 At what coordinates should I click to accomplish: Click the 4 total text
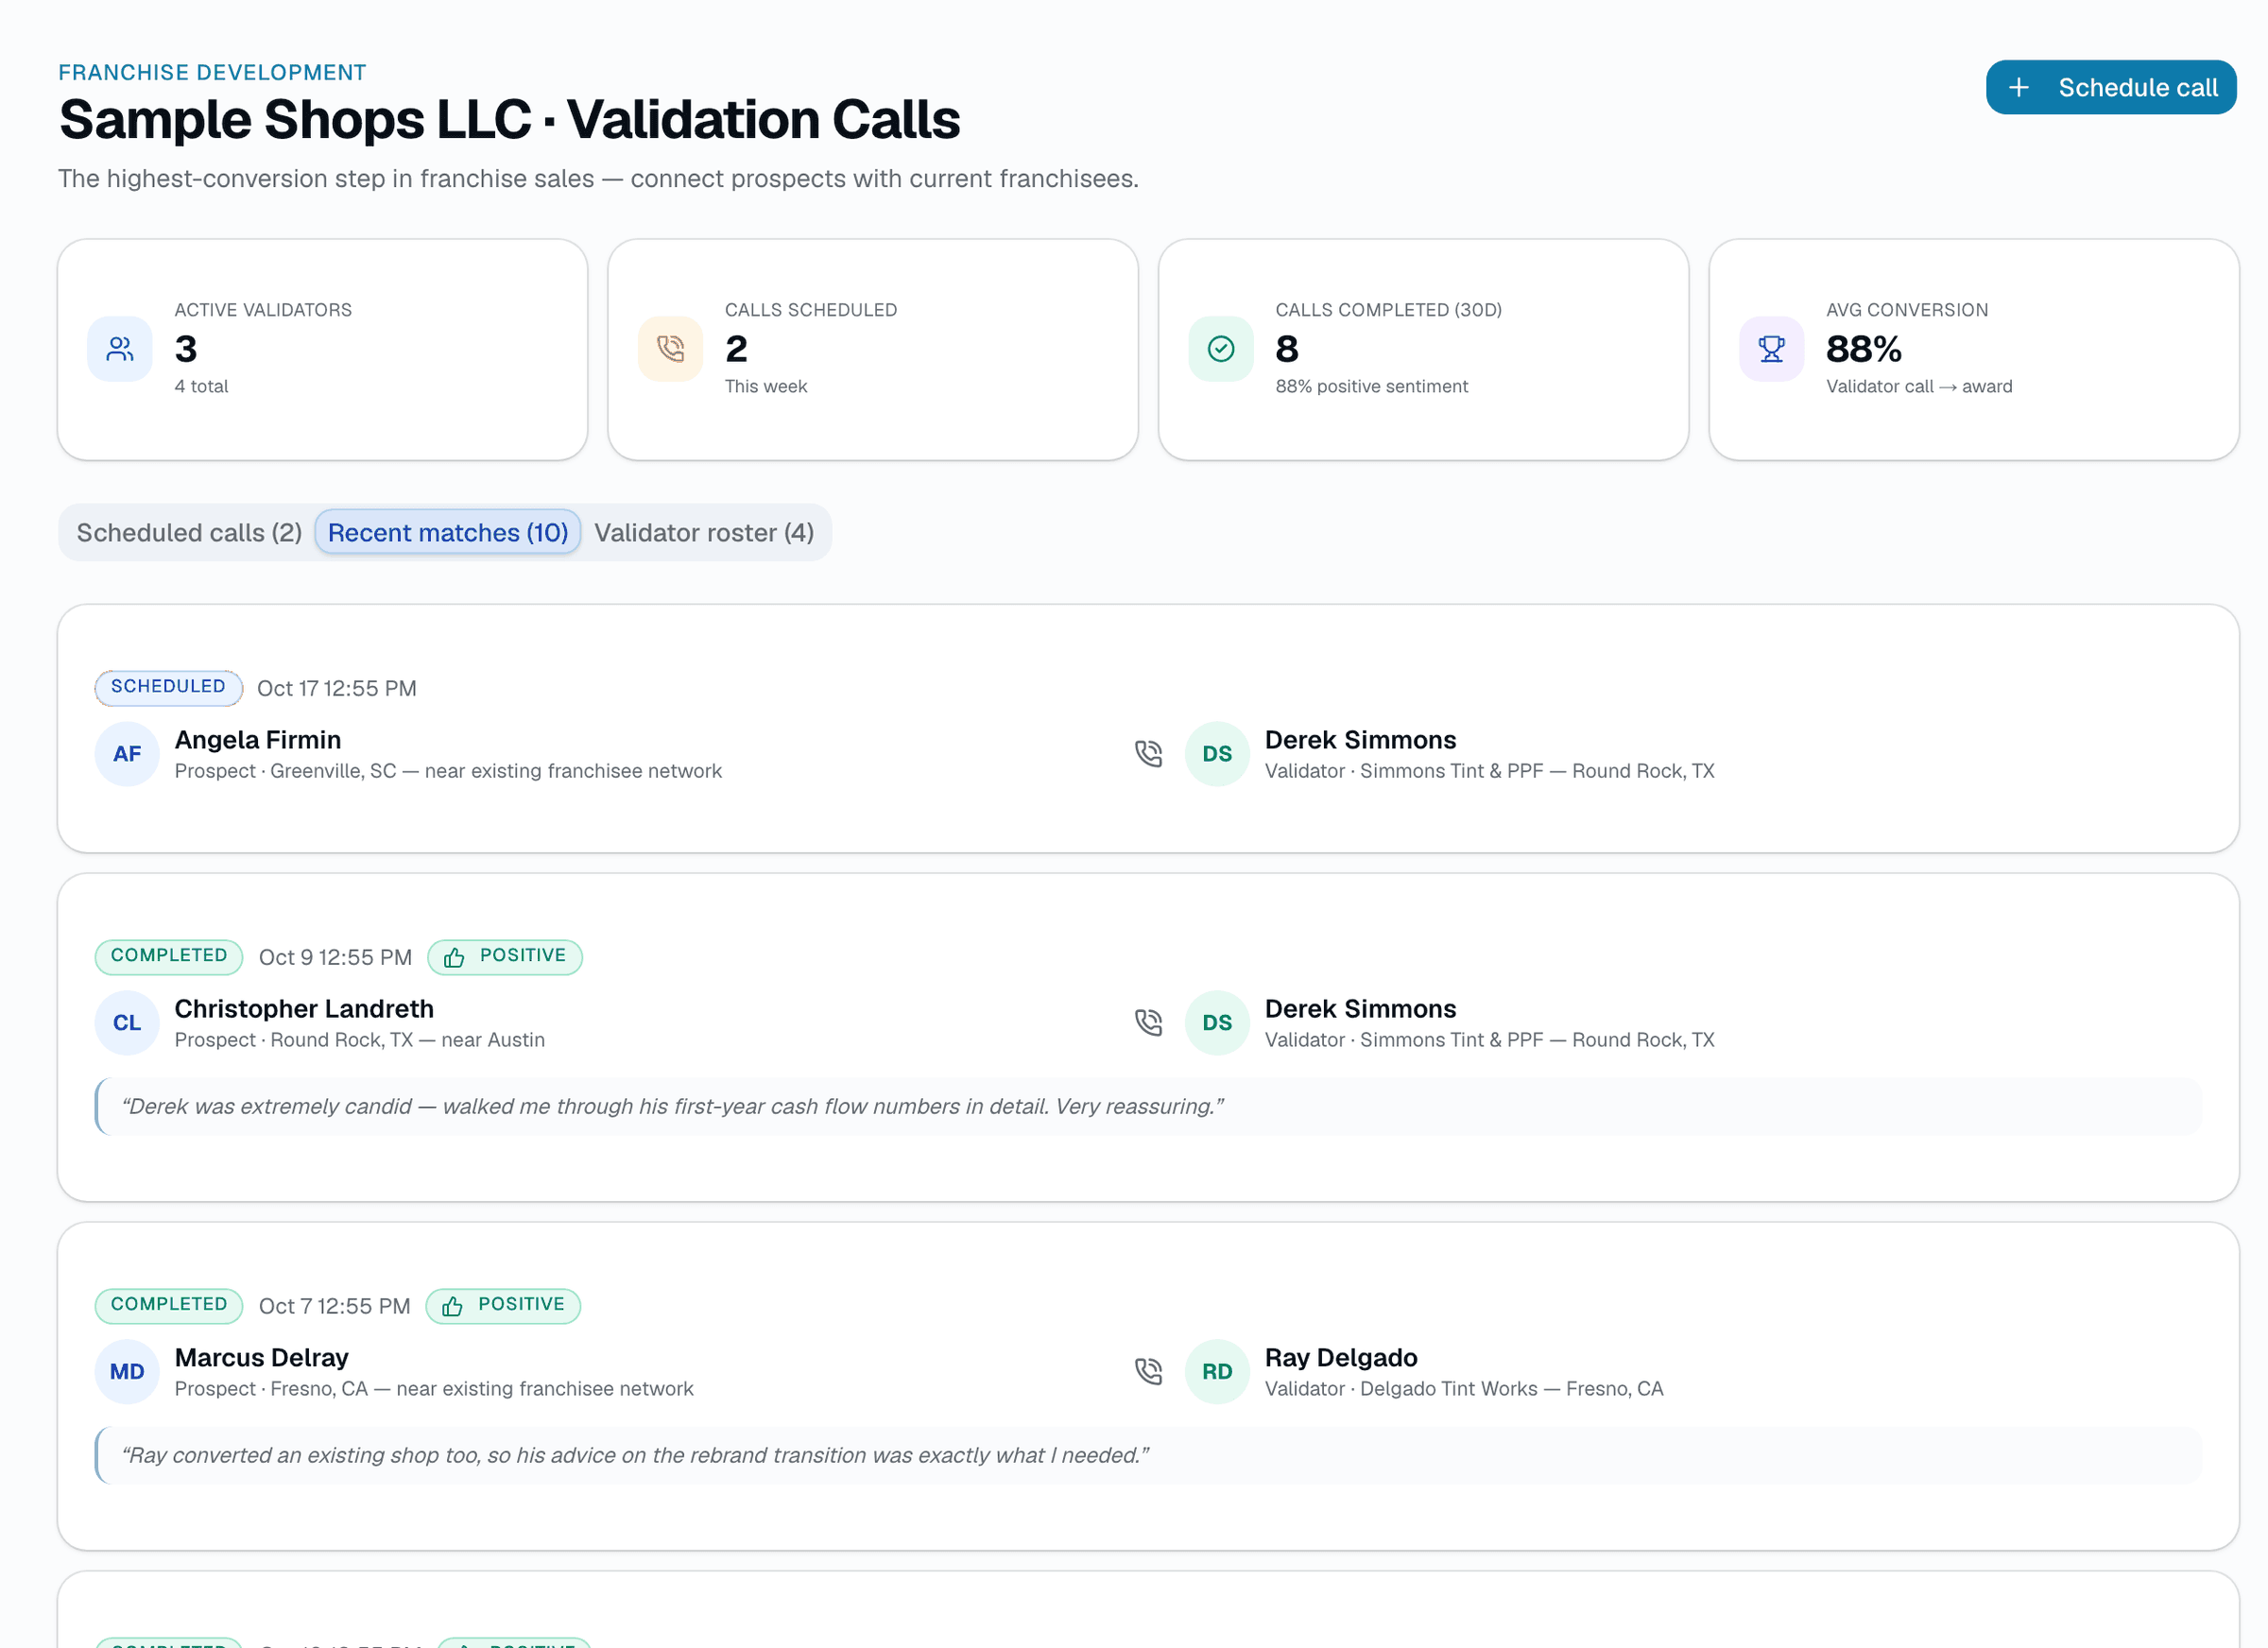pyautogui.click(x=202, y=387)
